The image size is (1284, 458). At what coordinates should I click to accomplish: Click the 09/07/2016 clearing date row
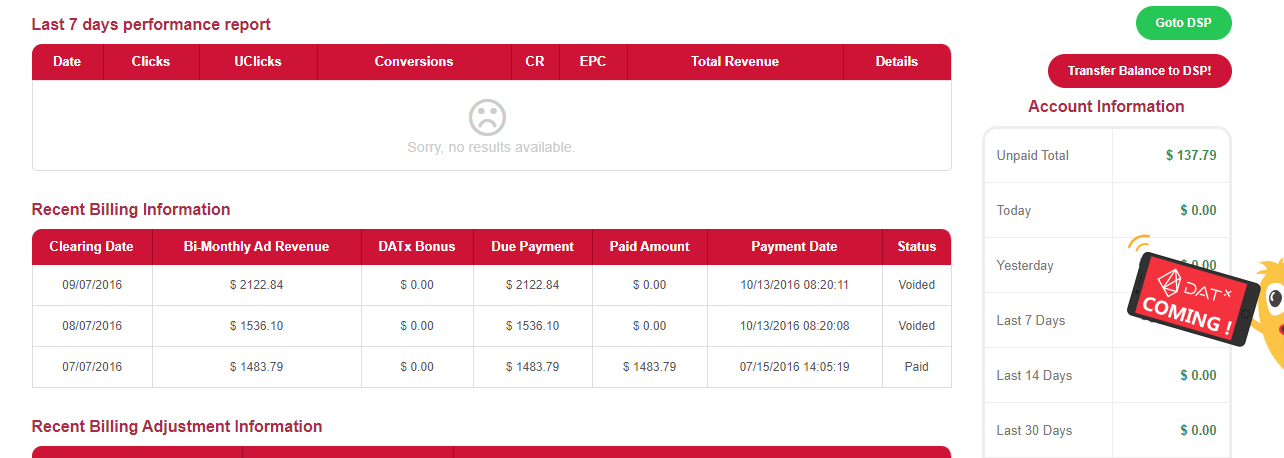[x=92, y=285]
